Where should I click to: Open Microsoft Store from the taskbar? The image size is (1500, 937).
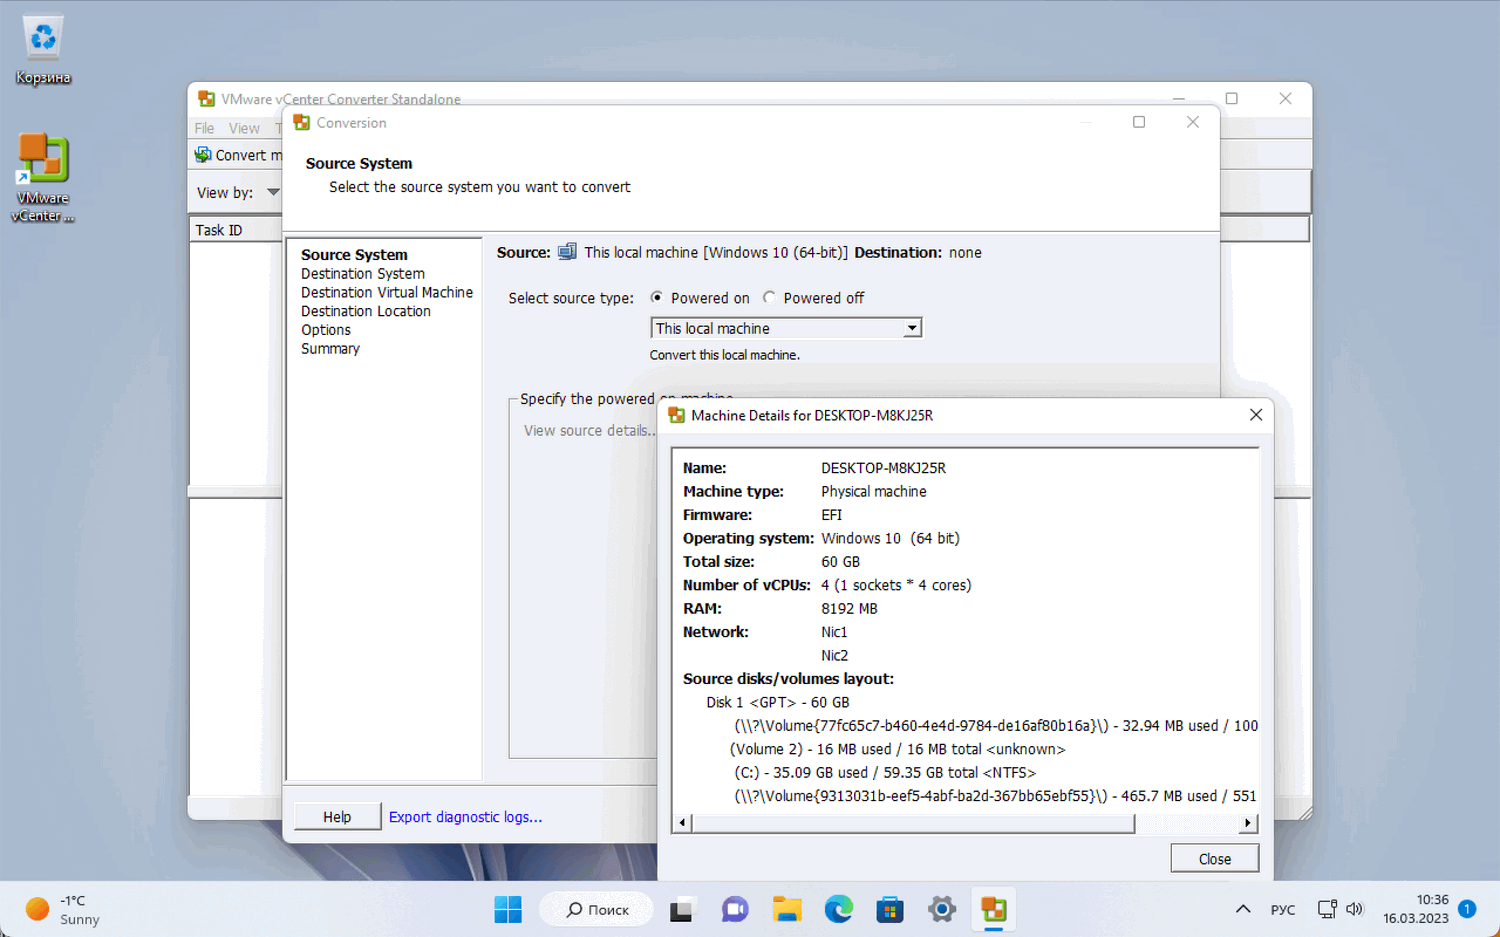(890, 910)
